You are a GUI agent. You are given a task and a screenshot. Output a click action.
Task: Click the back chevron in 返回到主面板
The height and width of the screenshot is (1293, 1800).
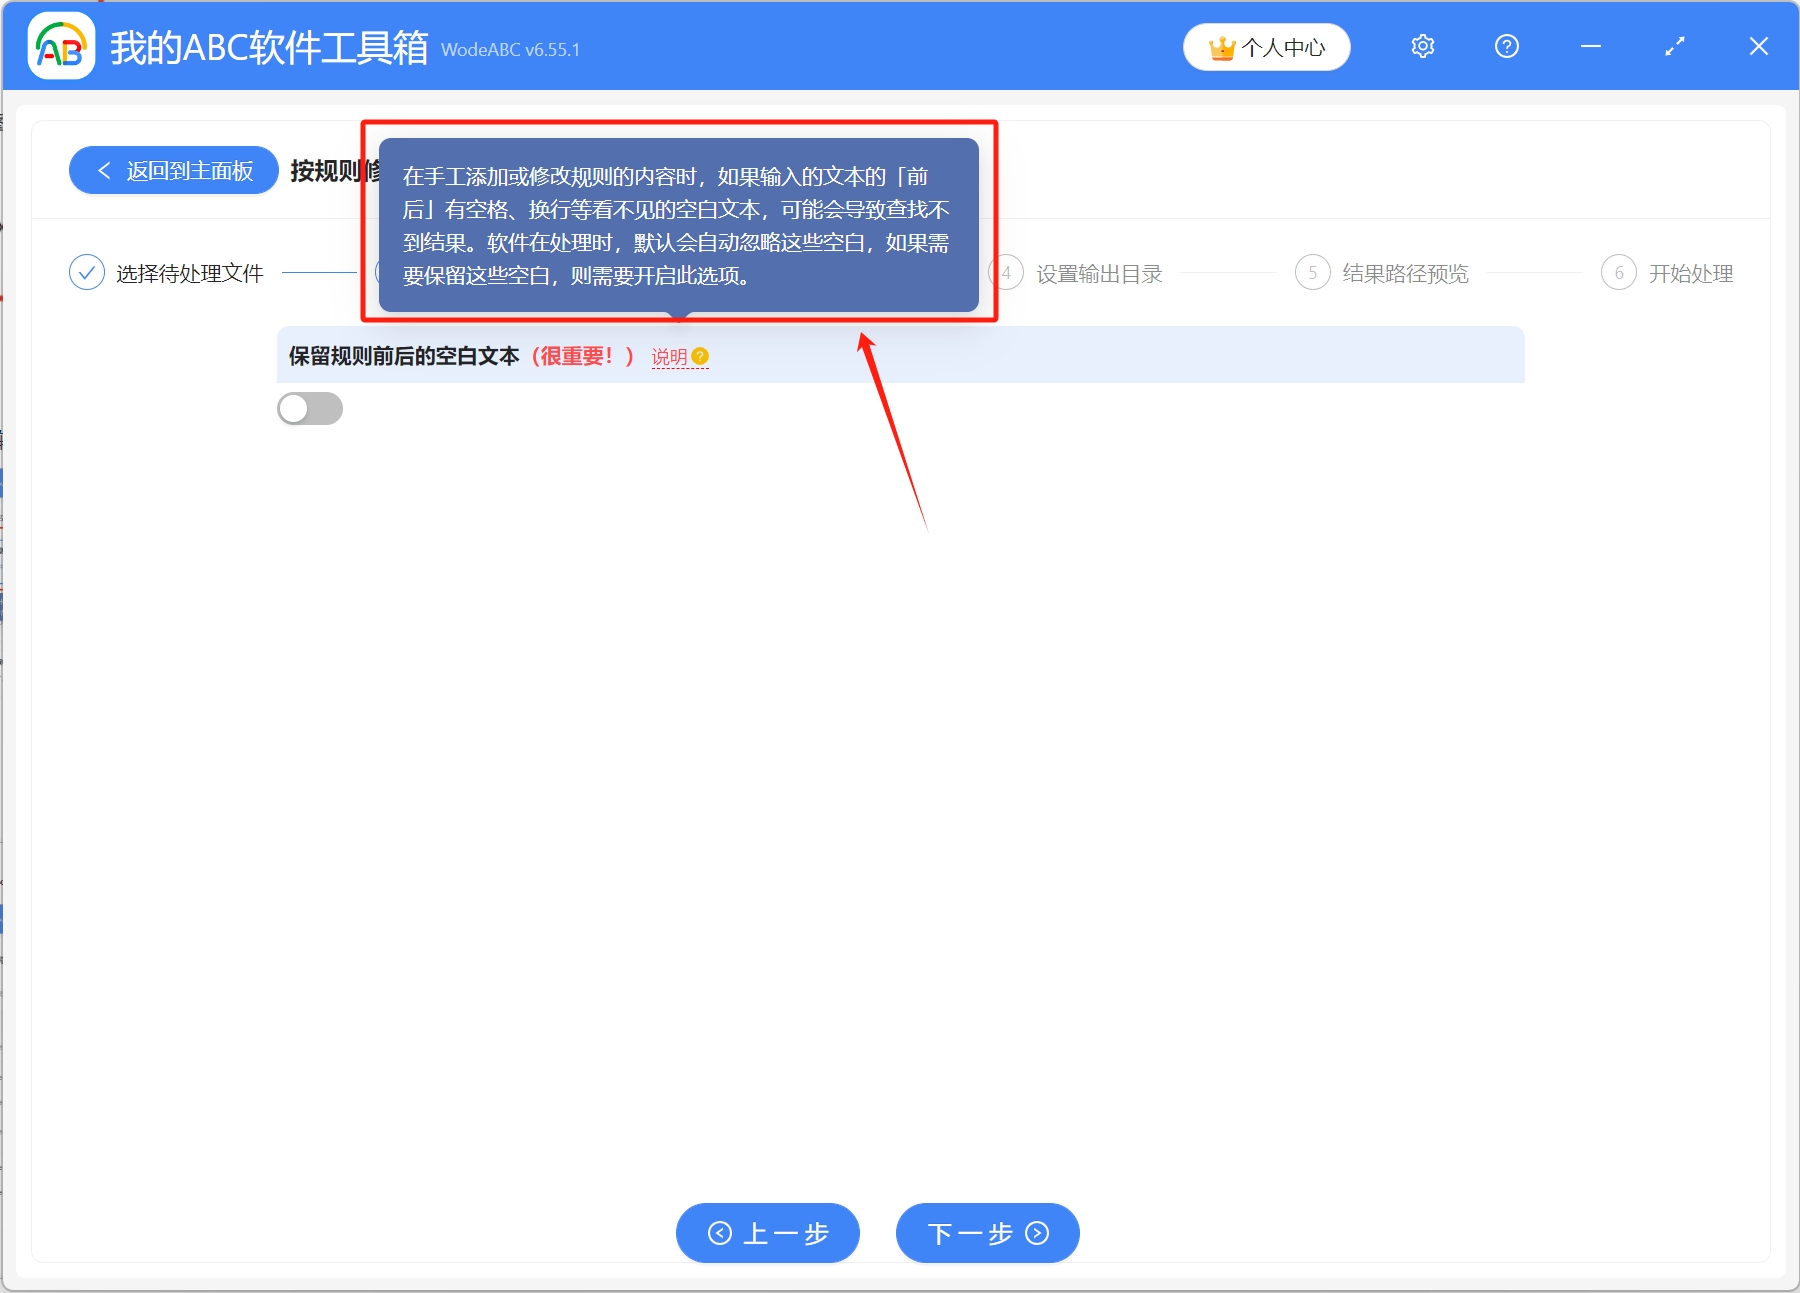coord(104,170)
